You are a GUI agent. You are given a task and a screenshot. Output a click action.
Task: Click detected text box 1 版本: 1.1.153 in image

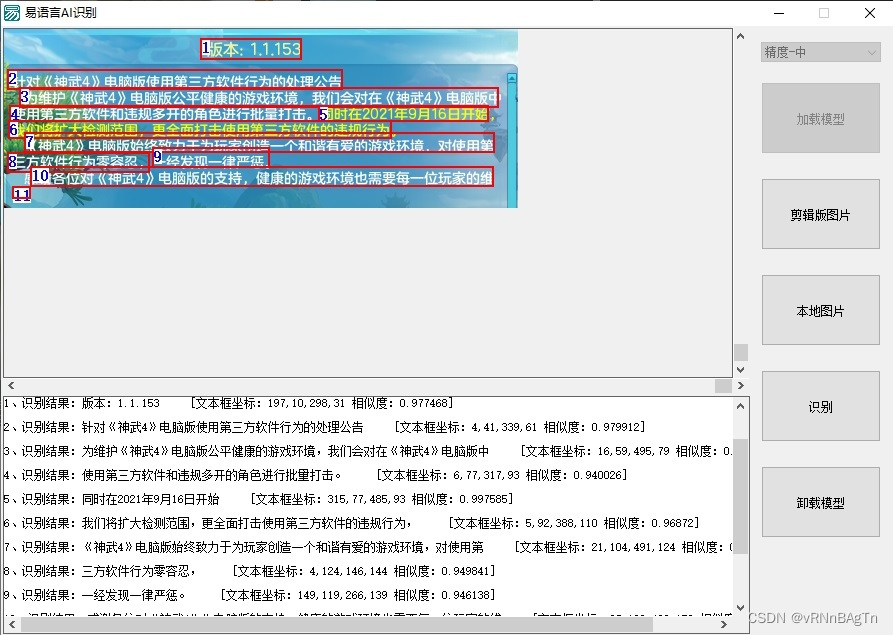(251, 49)
